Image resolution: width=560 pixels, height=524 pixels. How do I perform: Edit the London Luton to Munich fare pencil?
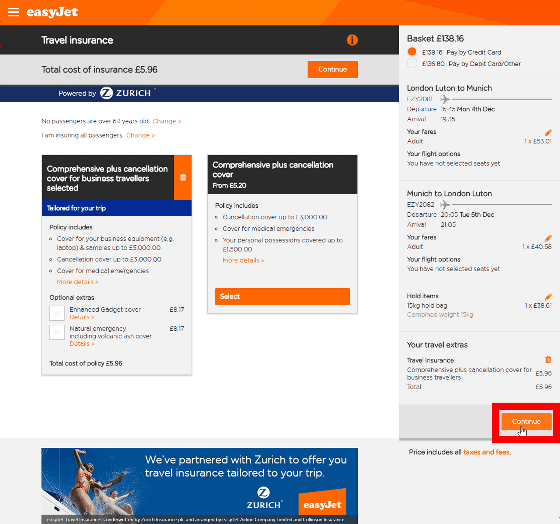pos(548,133)
